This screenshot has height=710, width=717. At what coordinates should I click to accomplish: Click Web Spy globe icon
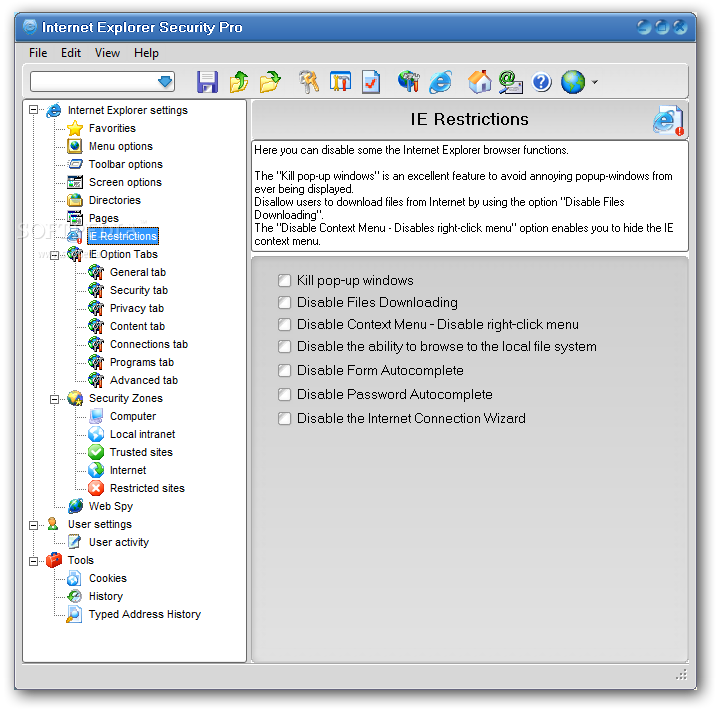(75, 506)
